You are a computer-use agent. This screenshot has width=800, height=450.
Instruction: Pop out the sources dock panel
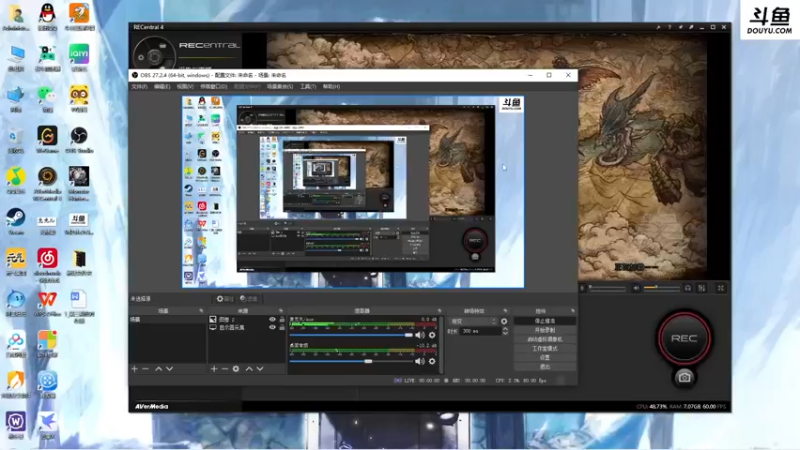pos(281,311)
